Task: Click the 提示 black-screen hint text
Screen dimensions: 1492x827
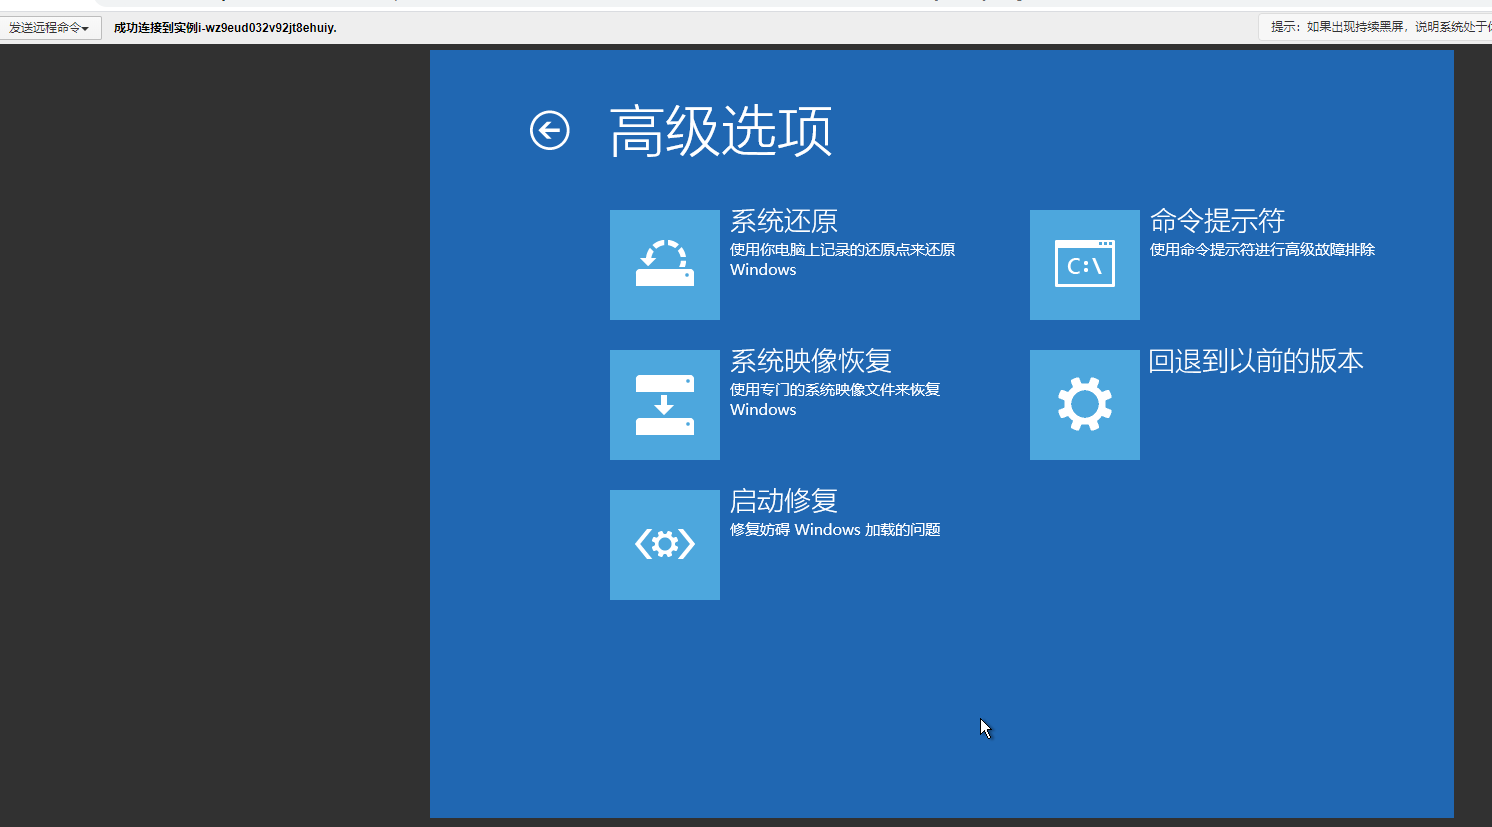Action: click(1378, 27)
